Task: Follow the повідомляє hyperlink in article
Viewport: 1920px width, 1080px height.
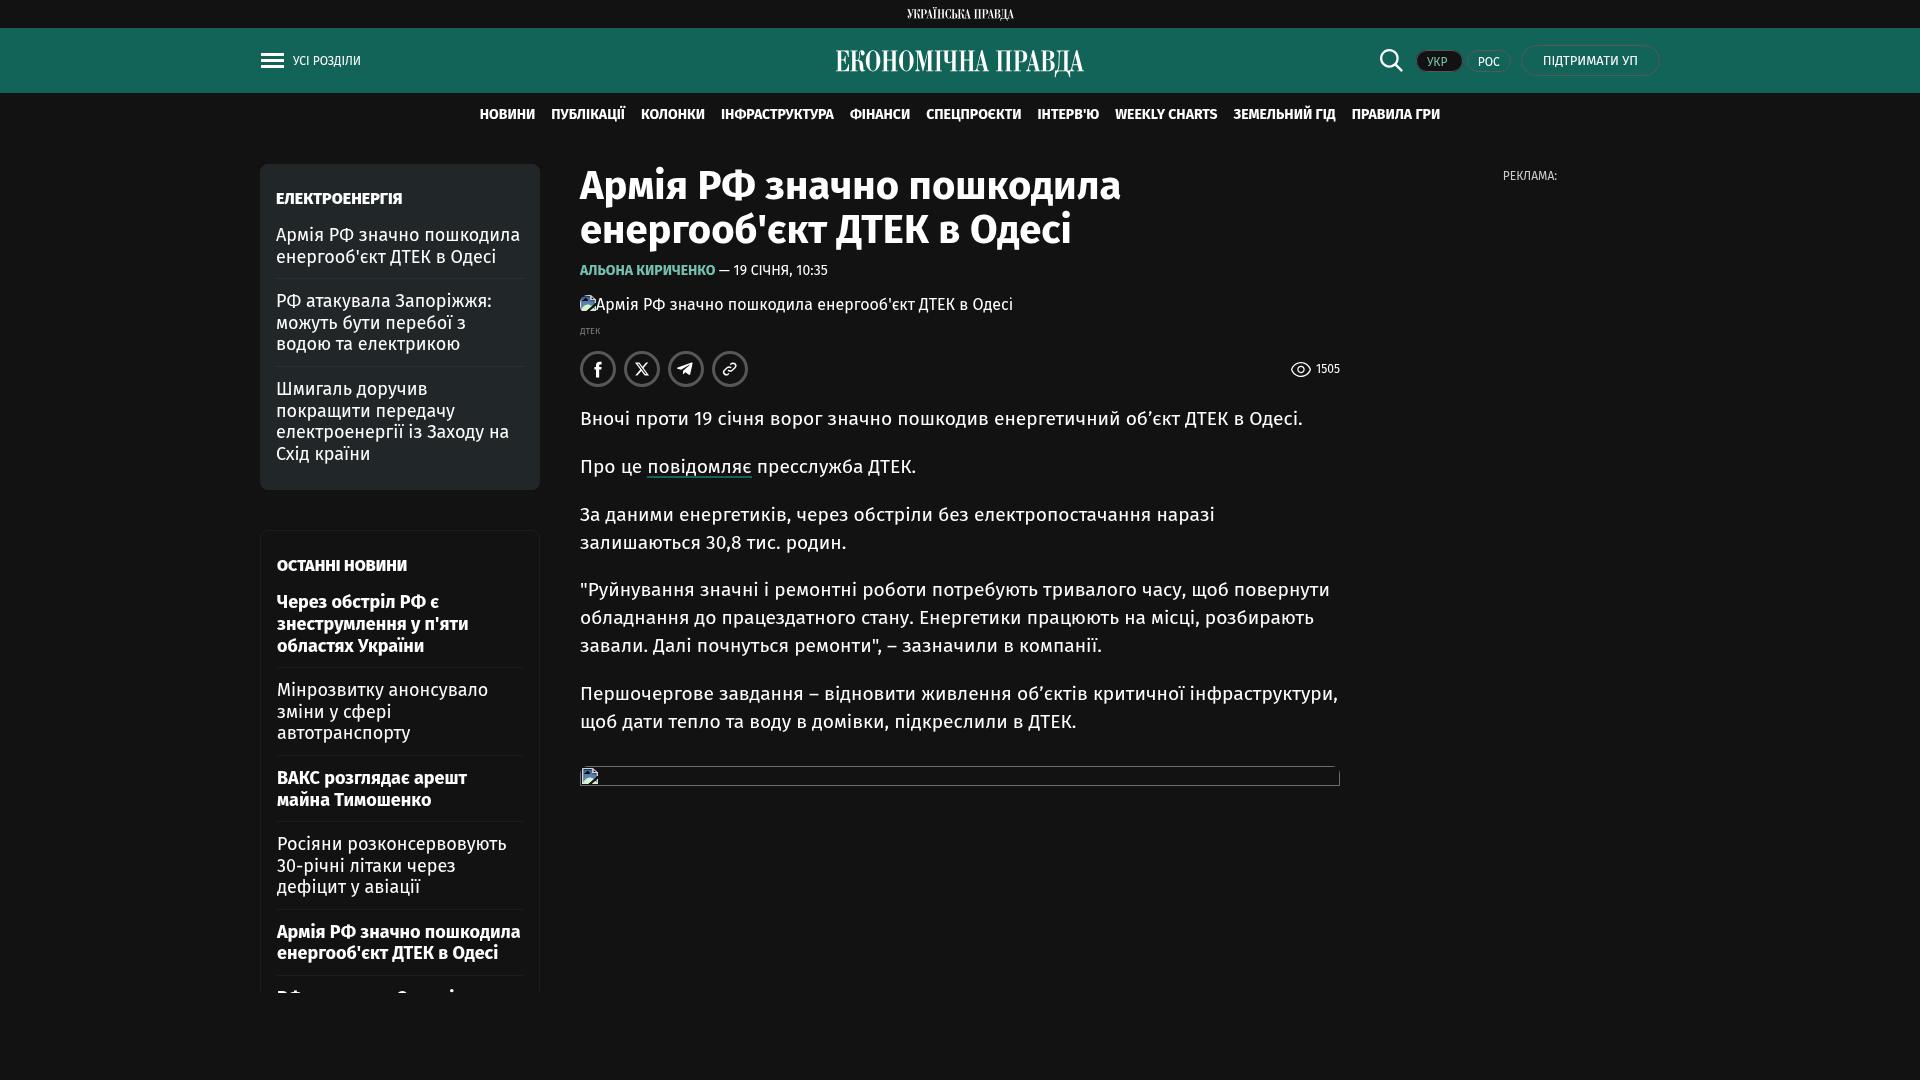Action: coord(699,467)
